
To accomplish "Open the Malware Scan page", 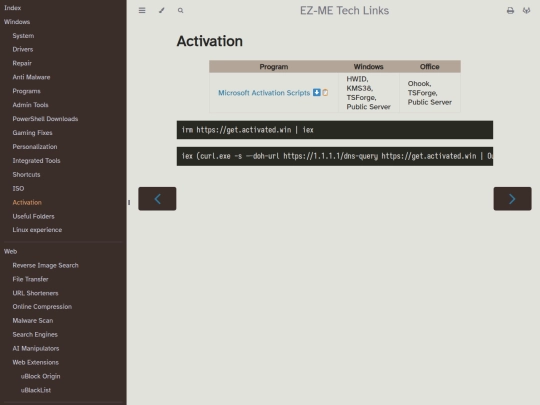I will point(33,320).
